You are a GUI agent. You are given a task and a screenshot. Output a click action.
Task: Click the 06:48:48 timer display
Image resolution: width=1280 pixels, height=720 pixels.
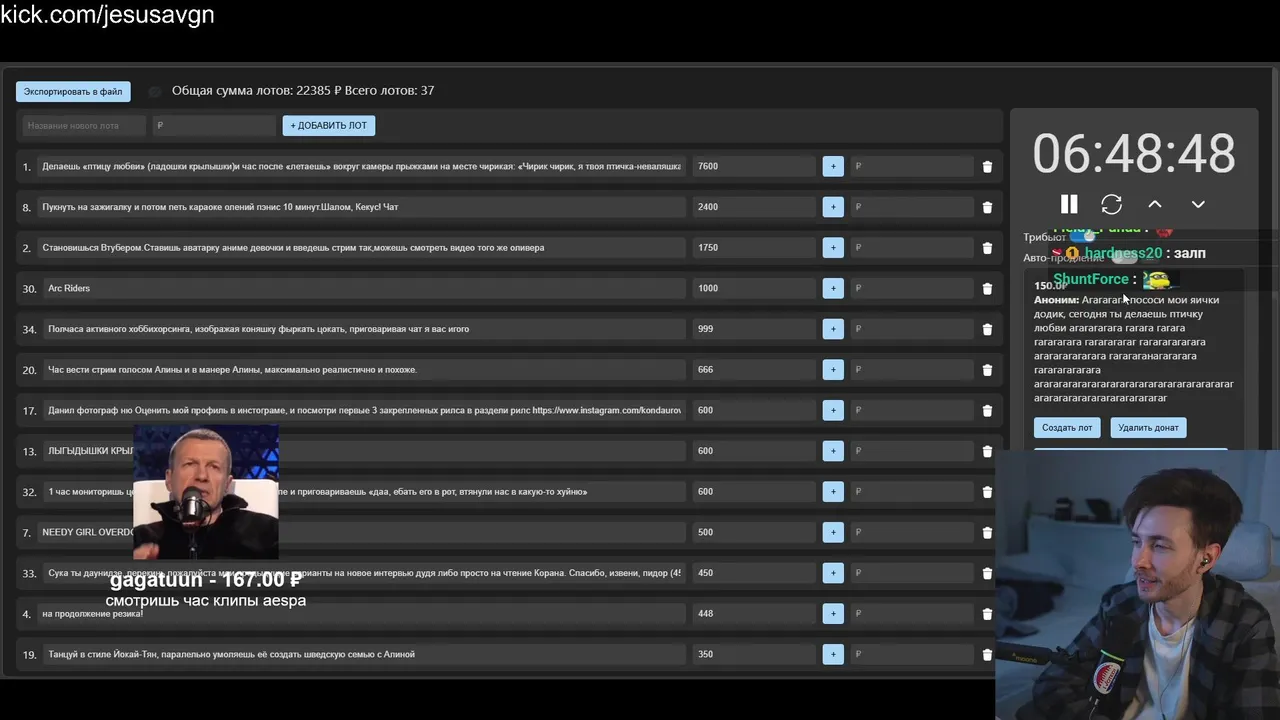click(x=1134, y=154)
